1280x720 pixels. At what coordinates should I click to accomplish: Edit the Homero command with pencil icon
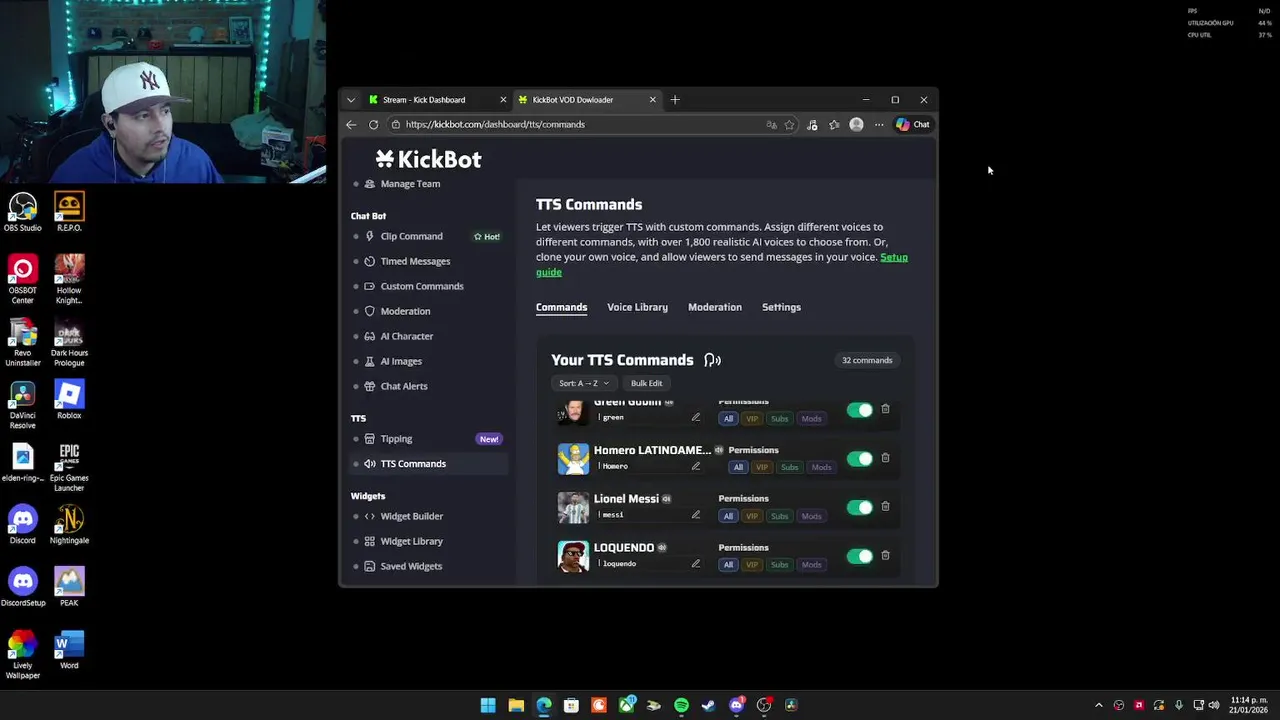click(696, 466)
